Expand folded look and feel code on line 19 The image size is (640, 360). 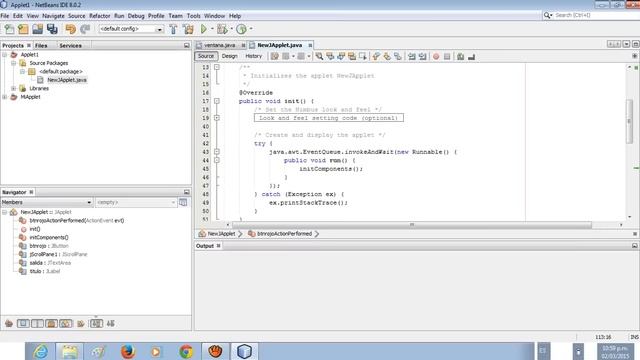click(217, 118)
